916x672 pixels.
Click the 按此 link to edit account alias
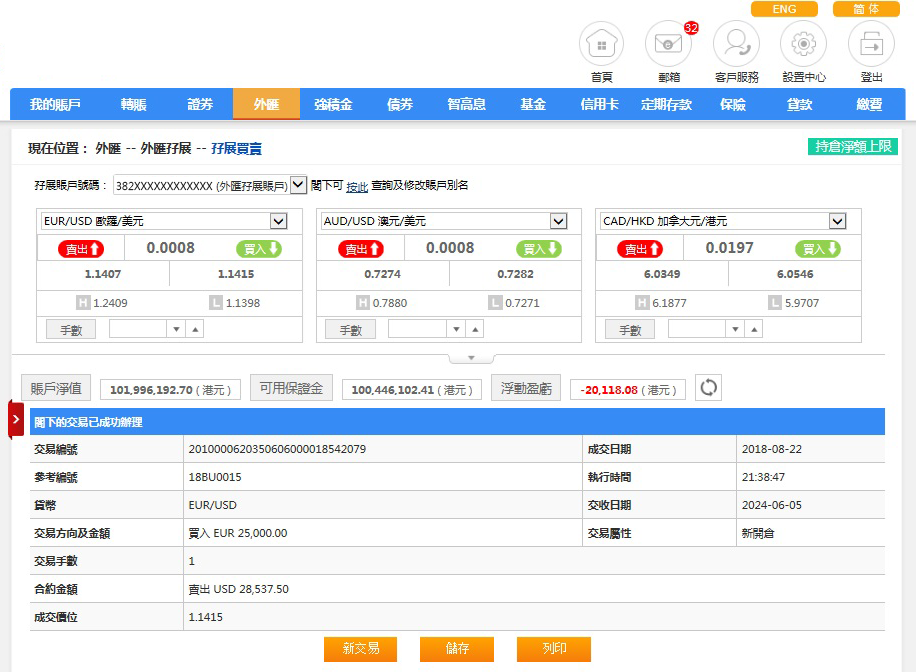[x=357, y=186]
